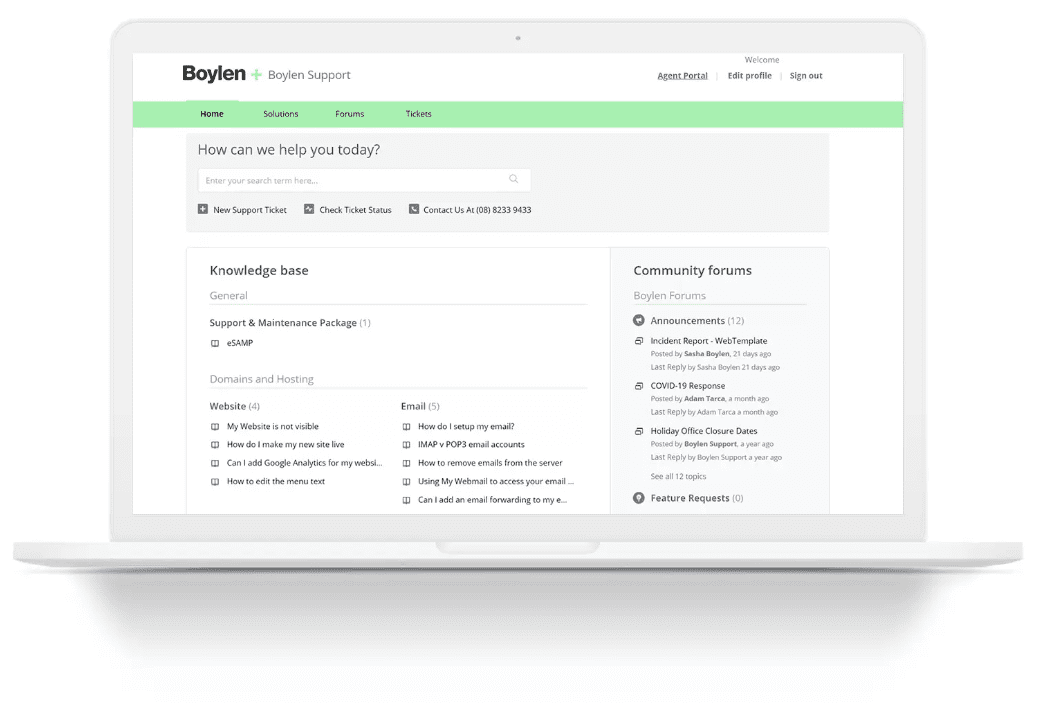Viewport: 1040px width, 704px height.
Task: Open the eSAMP article
Action: pyautogui.click(x=240, y=343)
